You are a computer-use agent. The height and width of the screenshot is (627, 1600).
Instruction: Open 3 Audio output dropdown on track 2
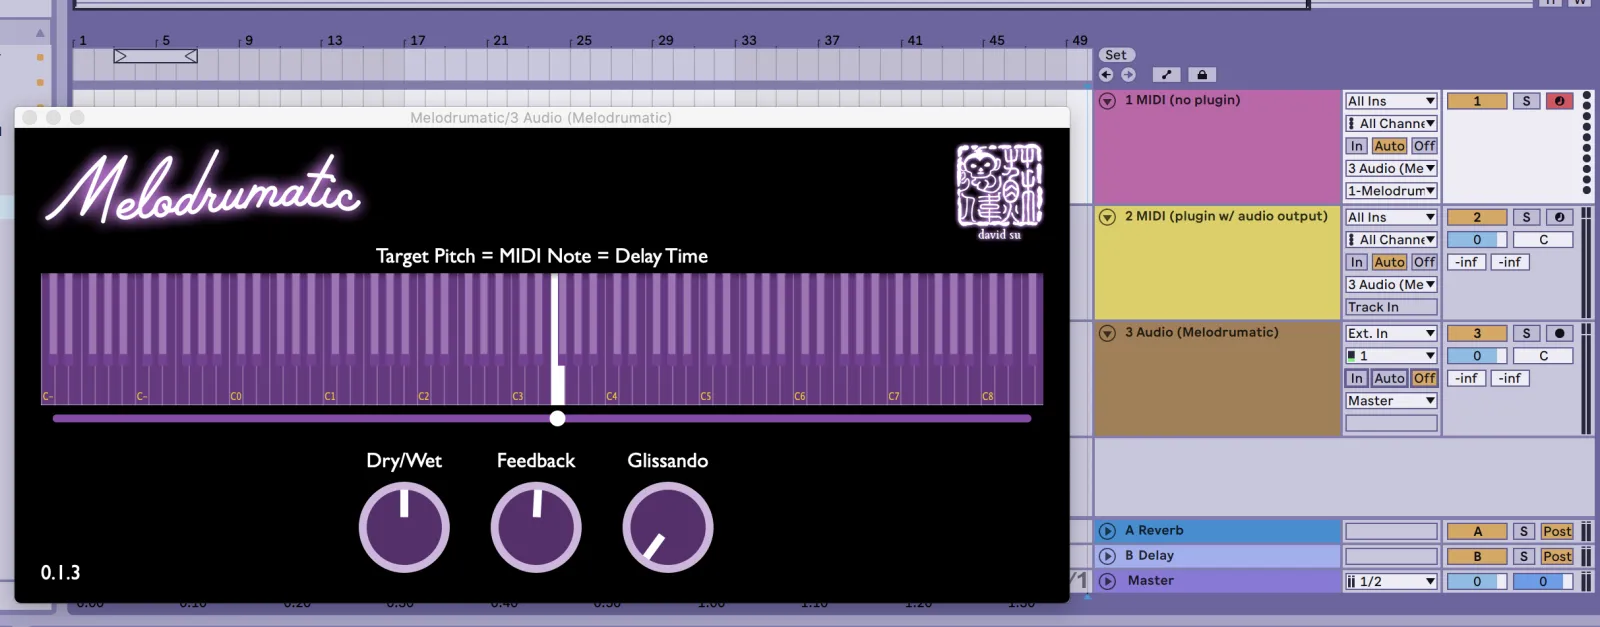click(1391, 284)
